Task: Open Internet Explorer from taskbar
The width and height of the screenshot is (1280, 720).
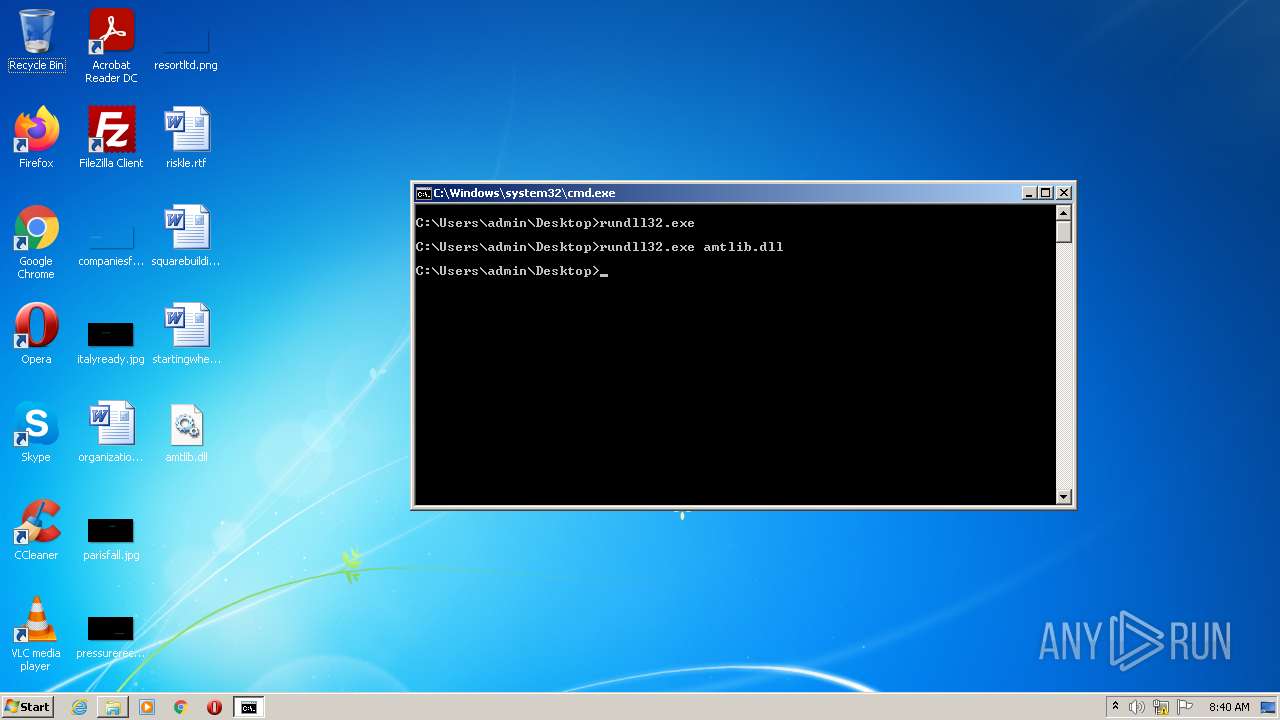Action: [x=79, y=707]
